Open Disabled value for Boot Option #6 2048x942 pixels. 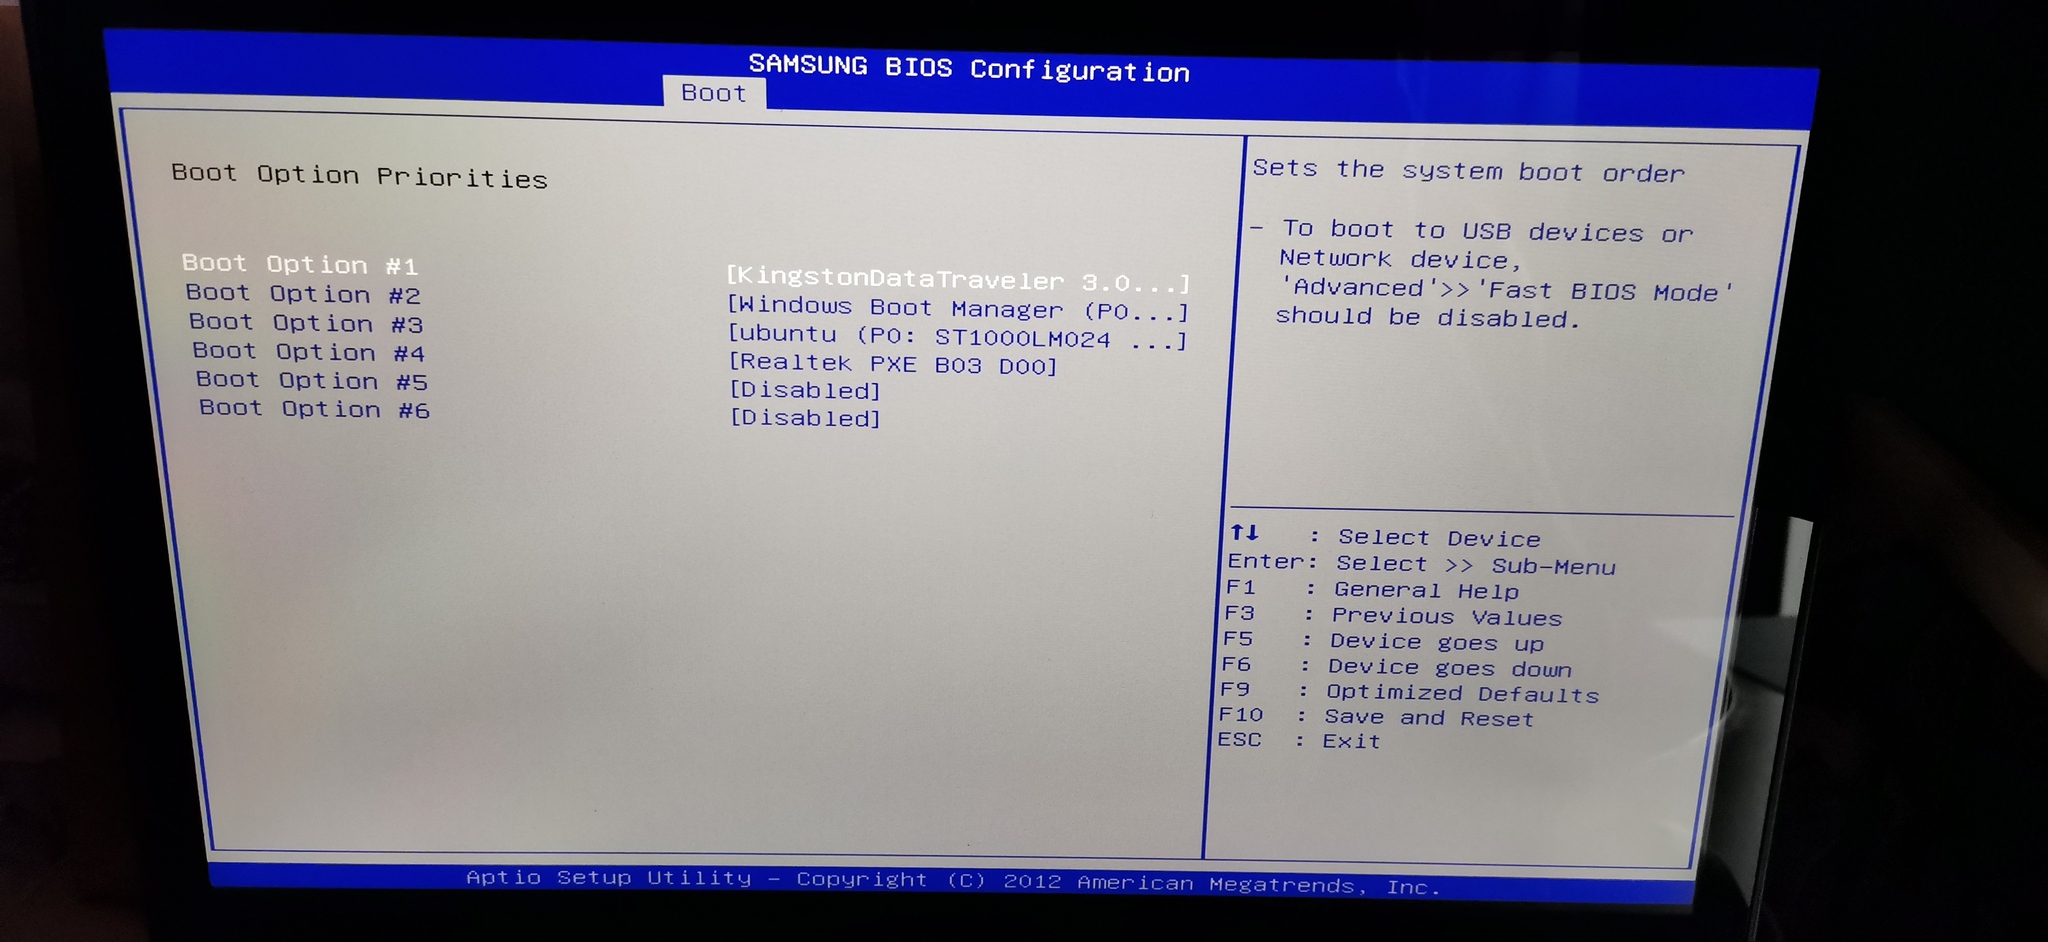click(x=805, y=418)
